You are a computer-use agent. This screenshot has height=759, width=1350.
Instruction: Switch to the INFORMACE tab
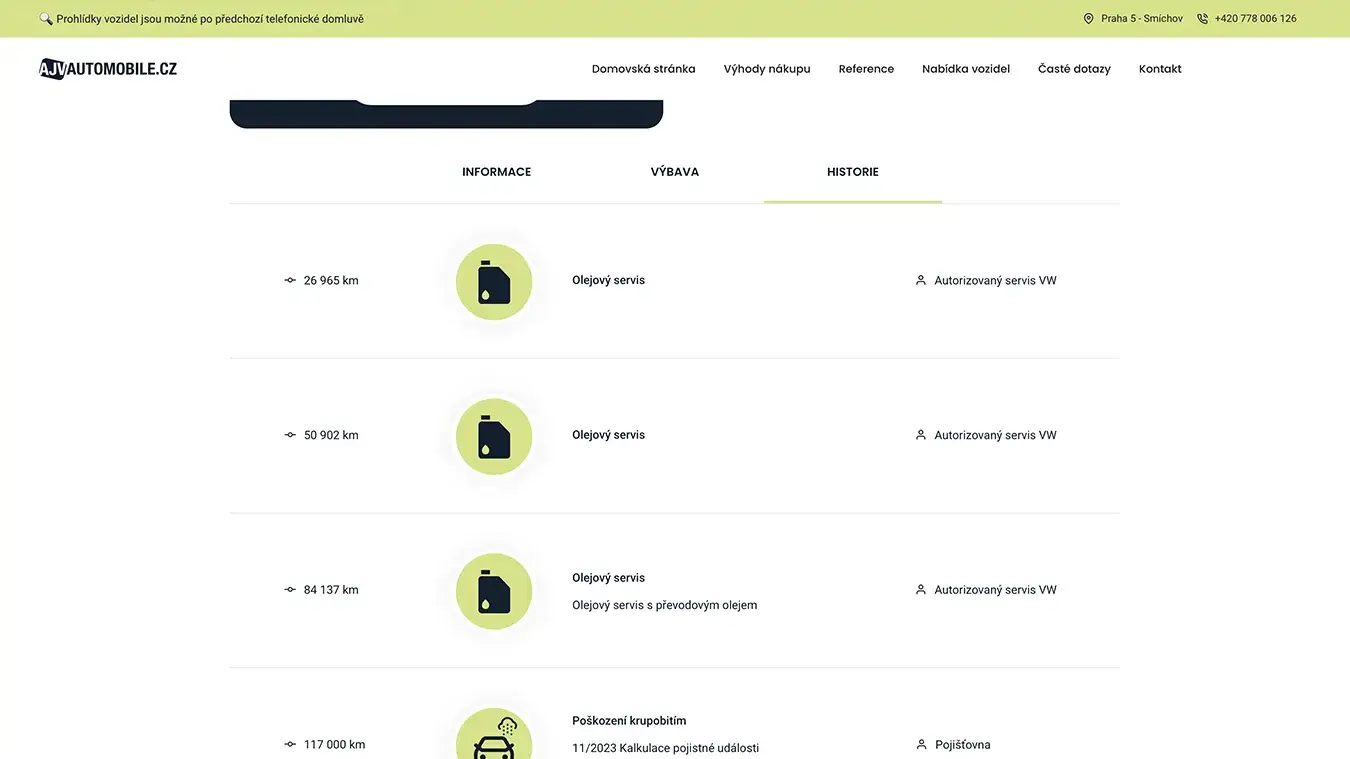[x=496, y=172]
